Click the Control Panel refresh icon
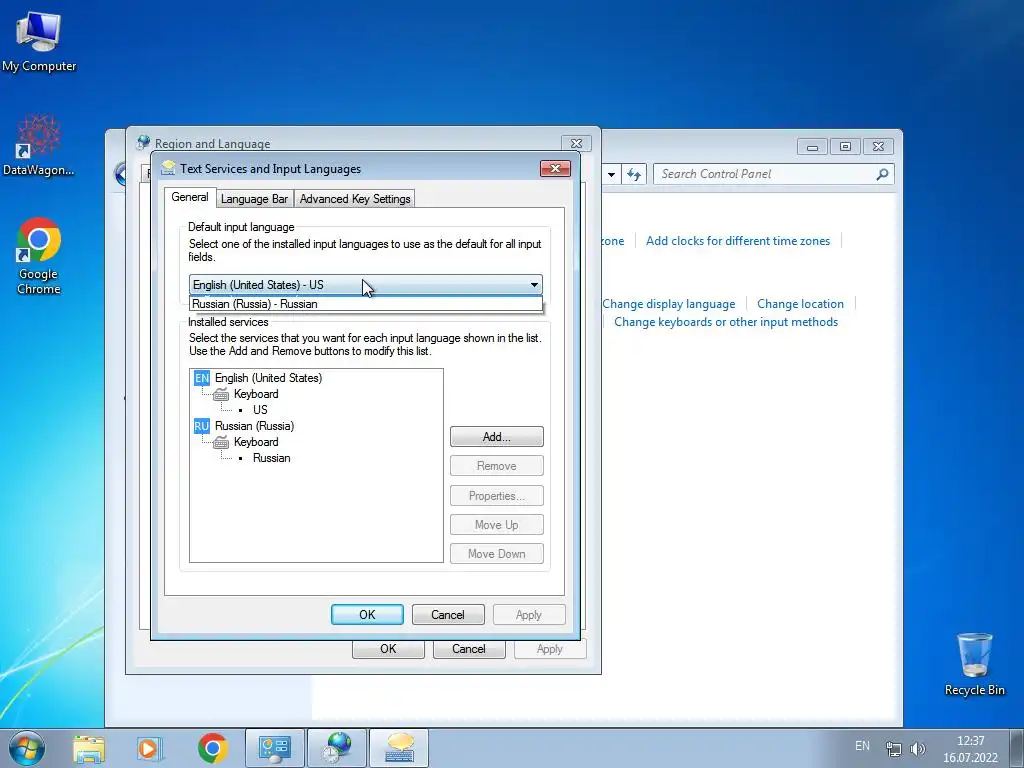The height and width of the screenshot is (768, 1024). (633, 174)
